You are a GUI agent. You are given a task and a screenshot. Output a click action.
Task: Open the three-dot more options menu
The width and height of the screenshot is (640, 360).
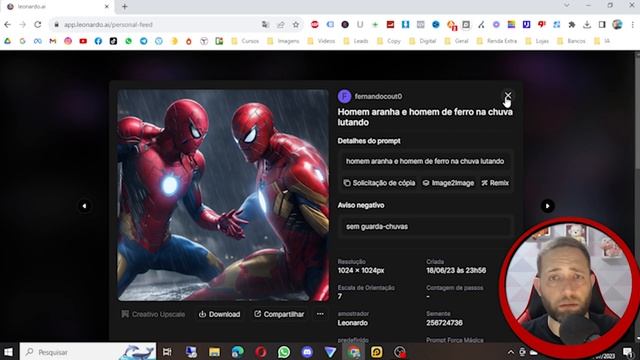tap(320, 314)
